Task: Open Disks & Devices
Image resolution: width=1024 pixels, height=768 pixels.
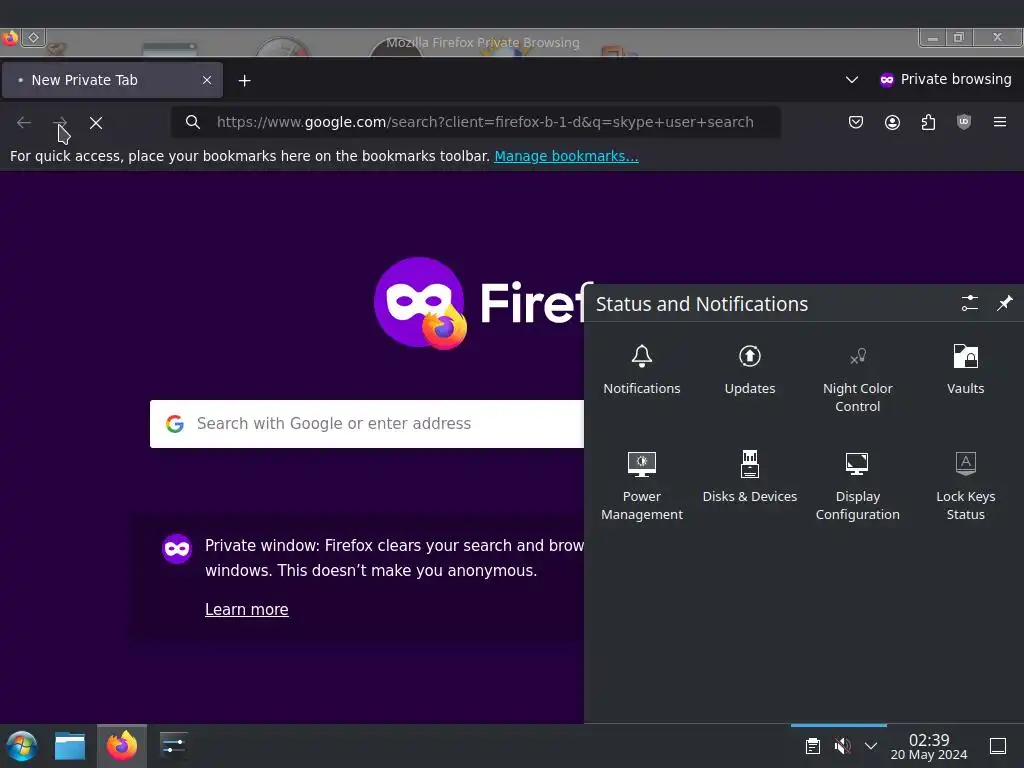Action: [749, 478]
